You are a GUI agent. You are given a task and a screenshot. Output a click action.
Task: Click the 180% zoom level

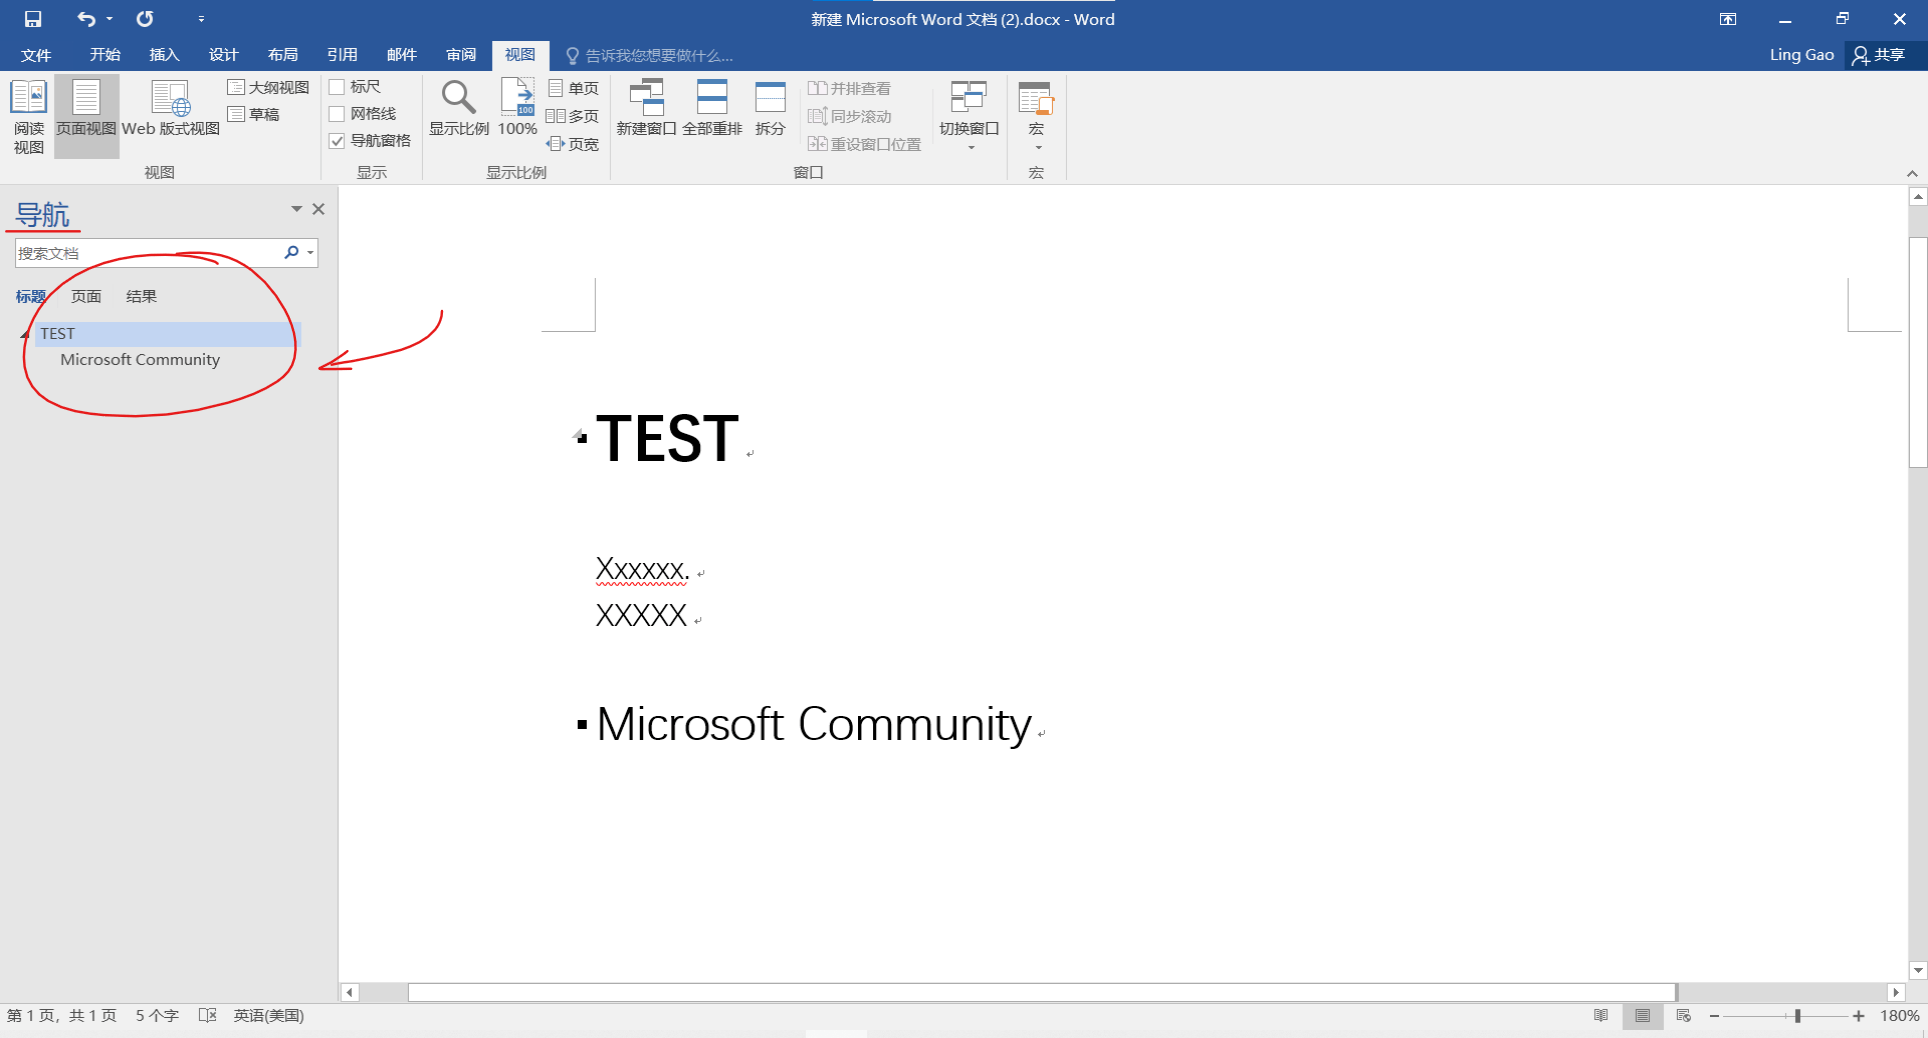tap(1899, 1016)
